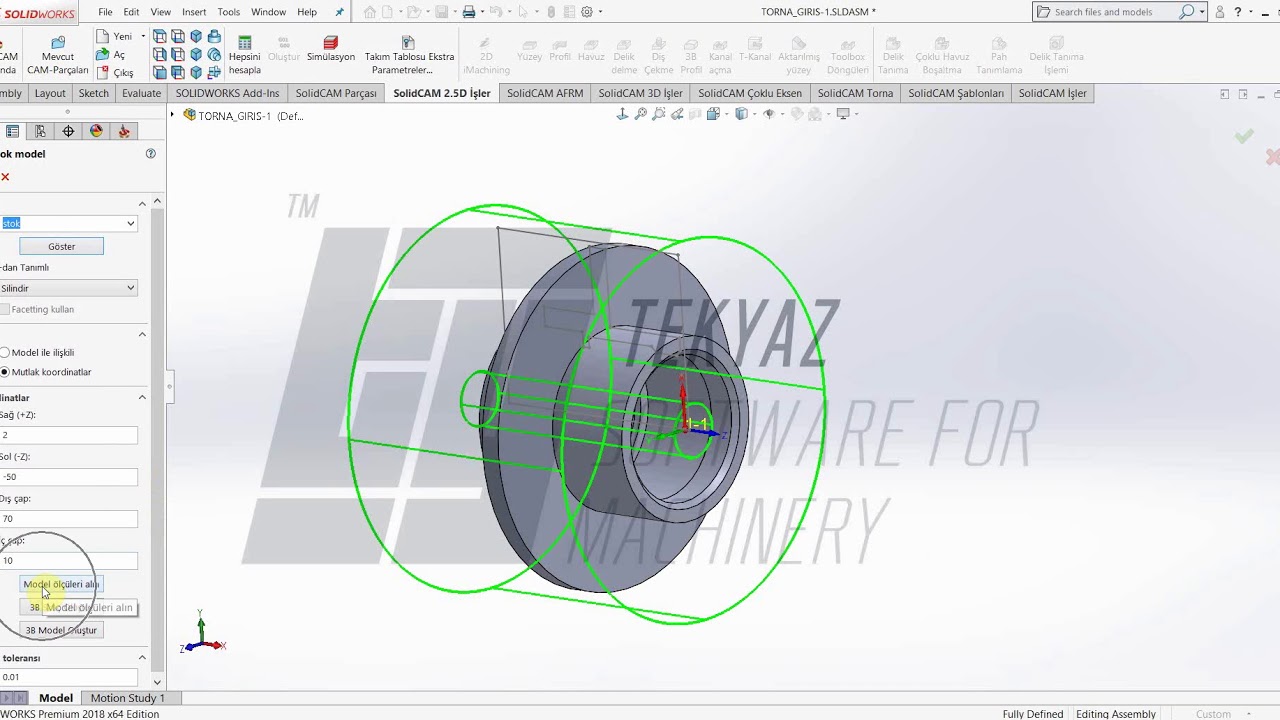Click the print icon in the top toolbar
The width and height of the screenshot is (1280, 720).
tap(468, 12)
